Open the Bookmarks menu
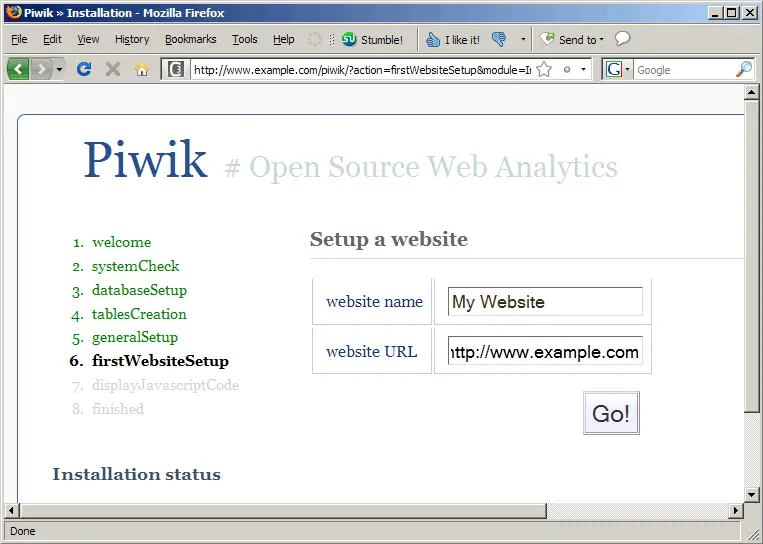 click(191, 39)
